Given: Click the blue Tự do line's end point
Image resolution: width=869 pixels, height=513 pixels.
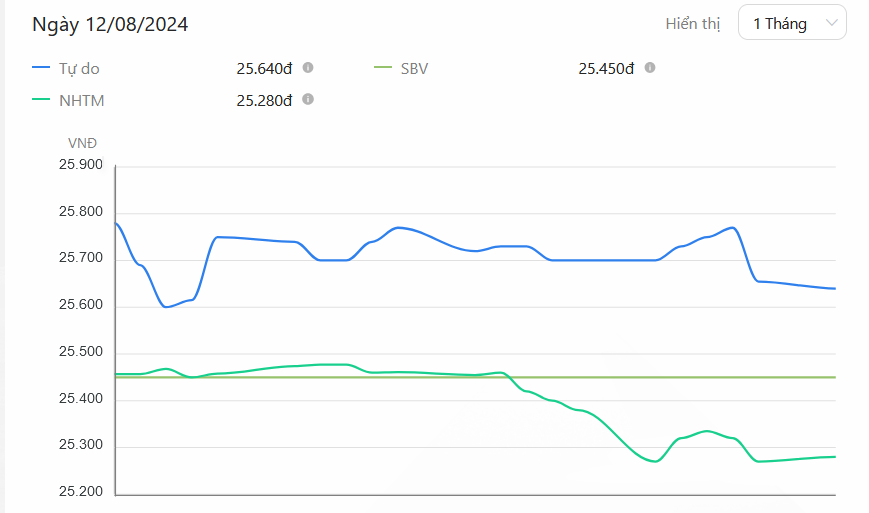Looking at the screenshot, I should tap(835, 289).
